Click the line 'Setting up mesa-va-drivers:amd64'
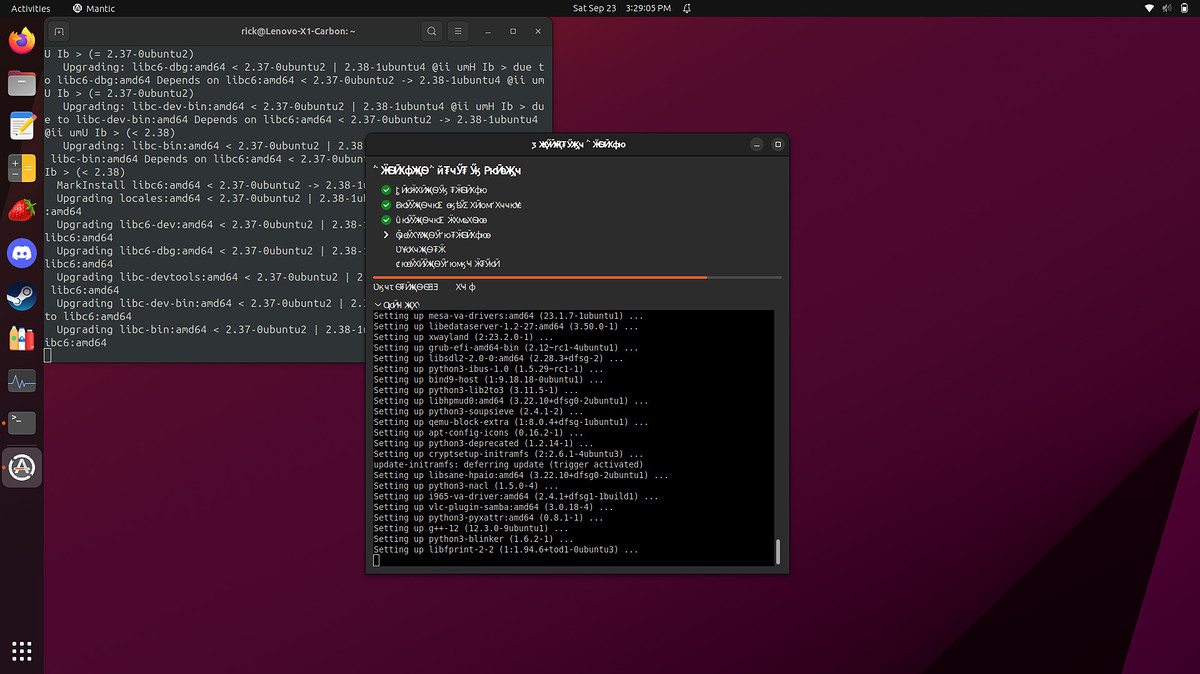 (508, 315)
